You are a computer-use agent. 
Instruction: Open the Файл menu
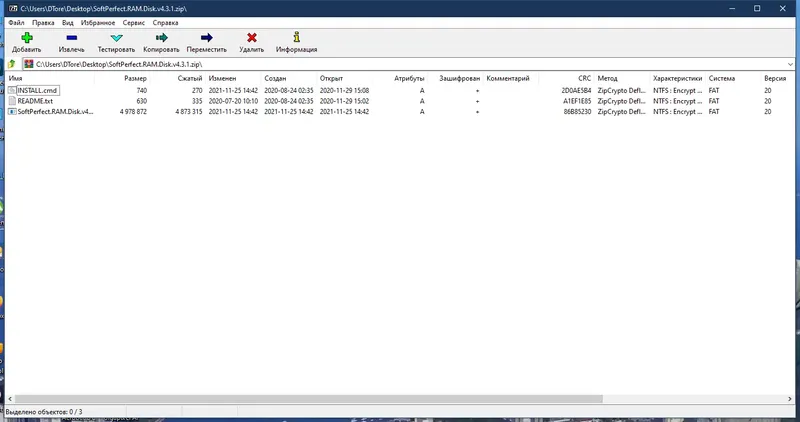pos(16,23)
